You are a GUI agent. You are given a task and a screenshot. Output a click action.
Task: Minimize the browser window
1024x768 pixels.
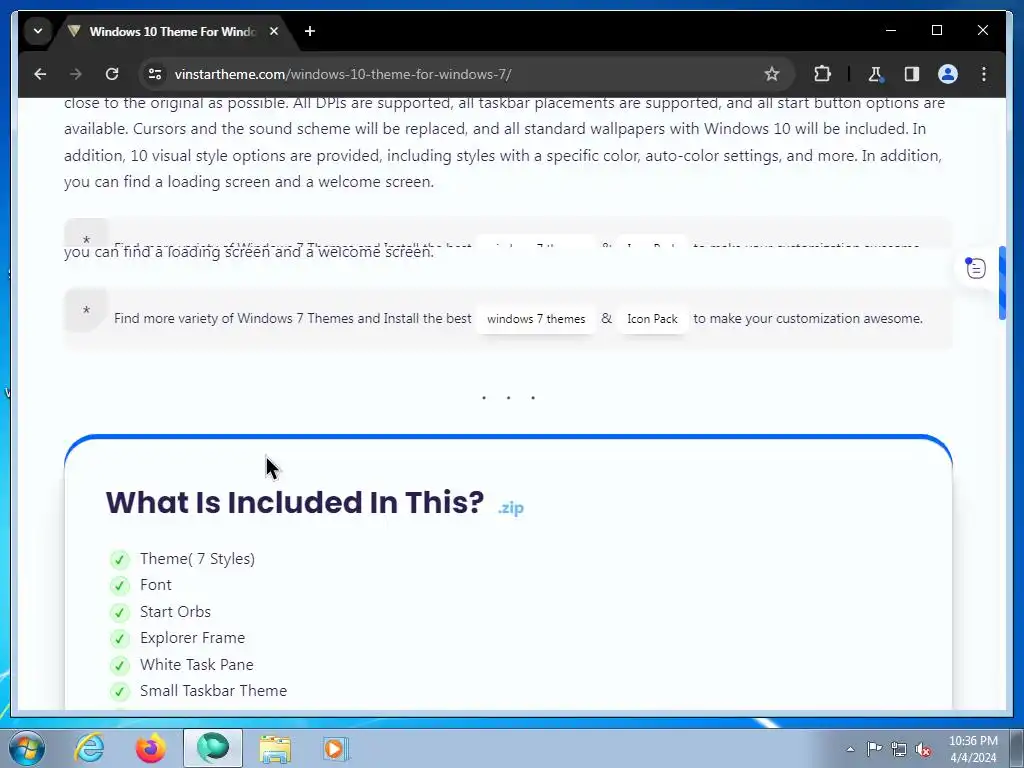(x=891, y=30)
